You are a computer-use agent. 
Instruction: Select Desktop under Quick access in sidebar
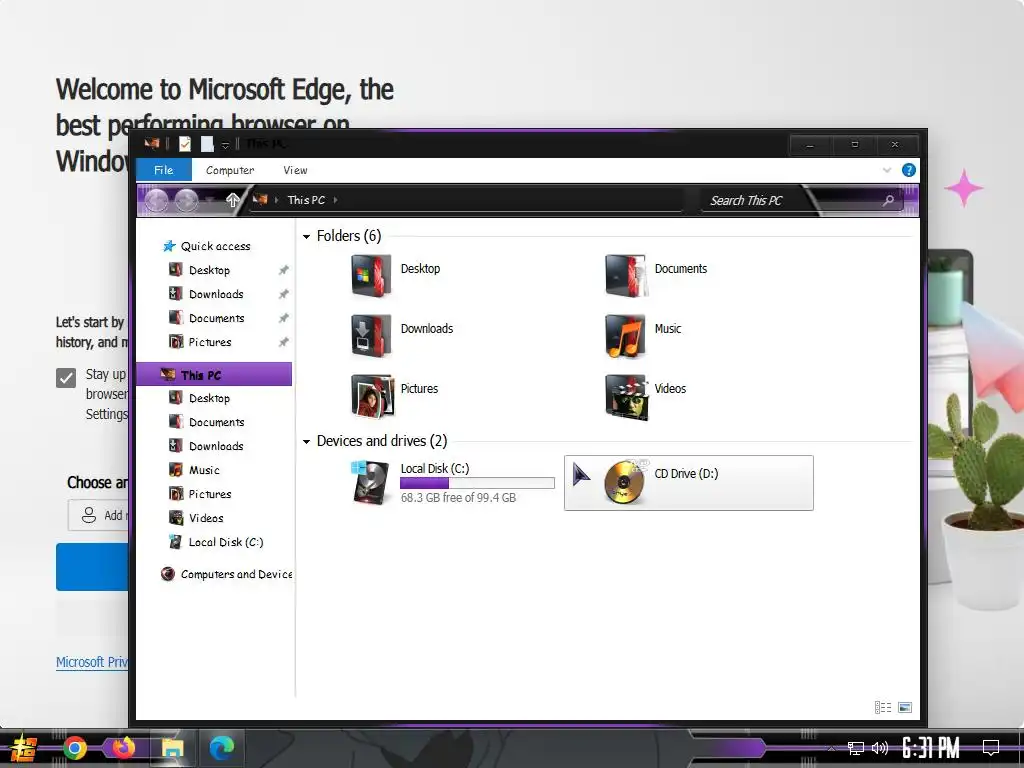[199, 270]
